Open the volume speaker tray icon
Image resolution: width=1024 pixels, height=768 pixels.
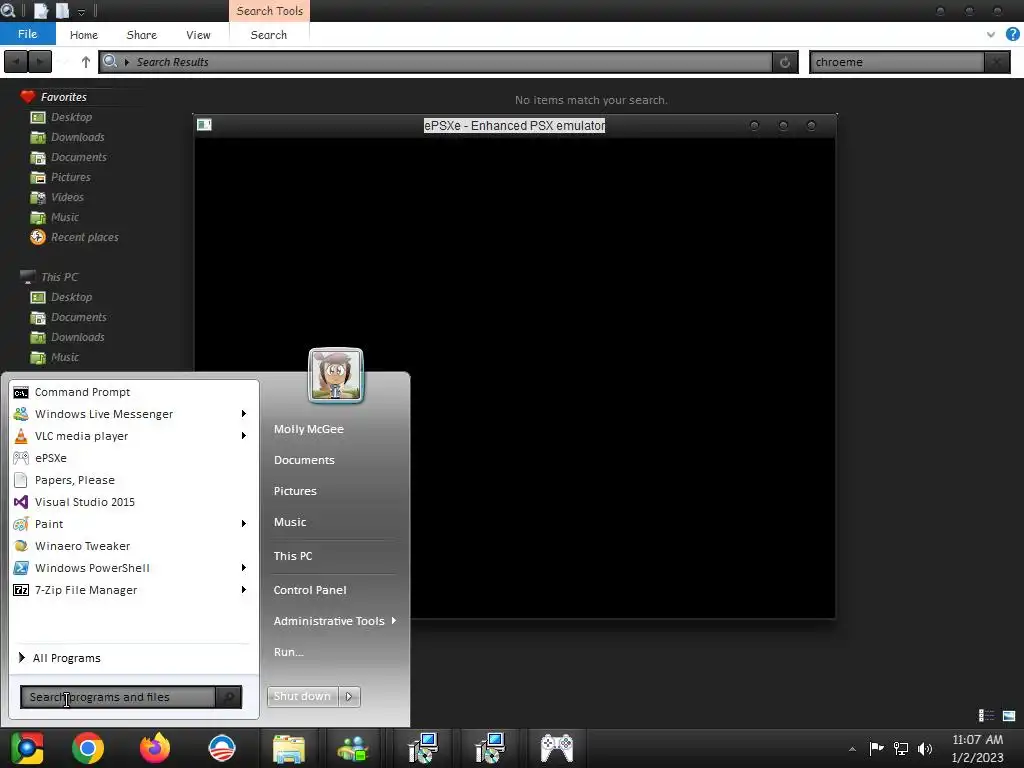(x=925, y=748)
